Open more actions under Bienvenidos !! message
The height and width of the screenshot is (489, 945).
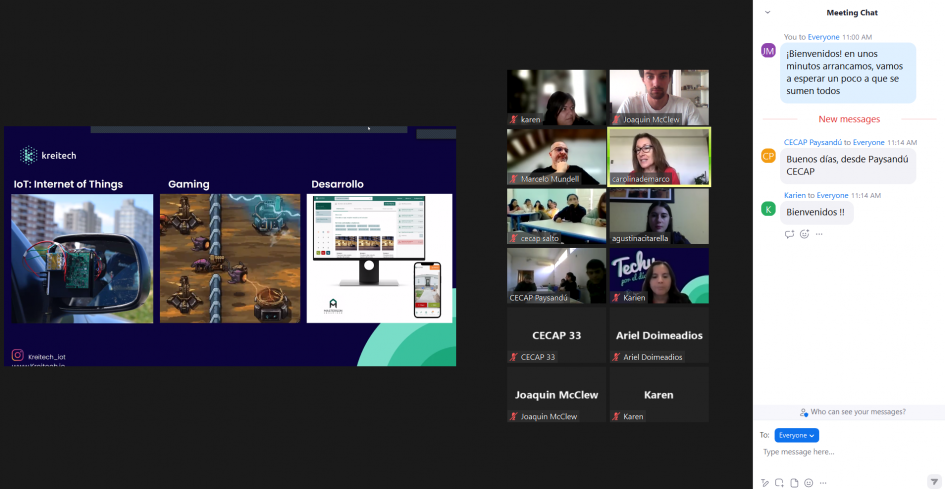click(x=818, y=234)
